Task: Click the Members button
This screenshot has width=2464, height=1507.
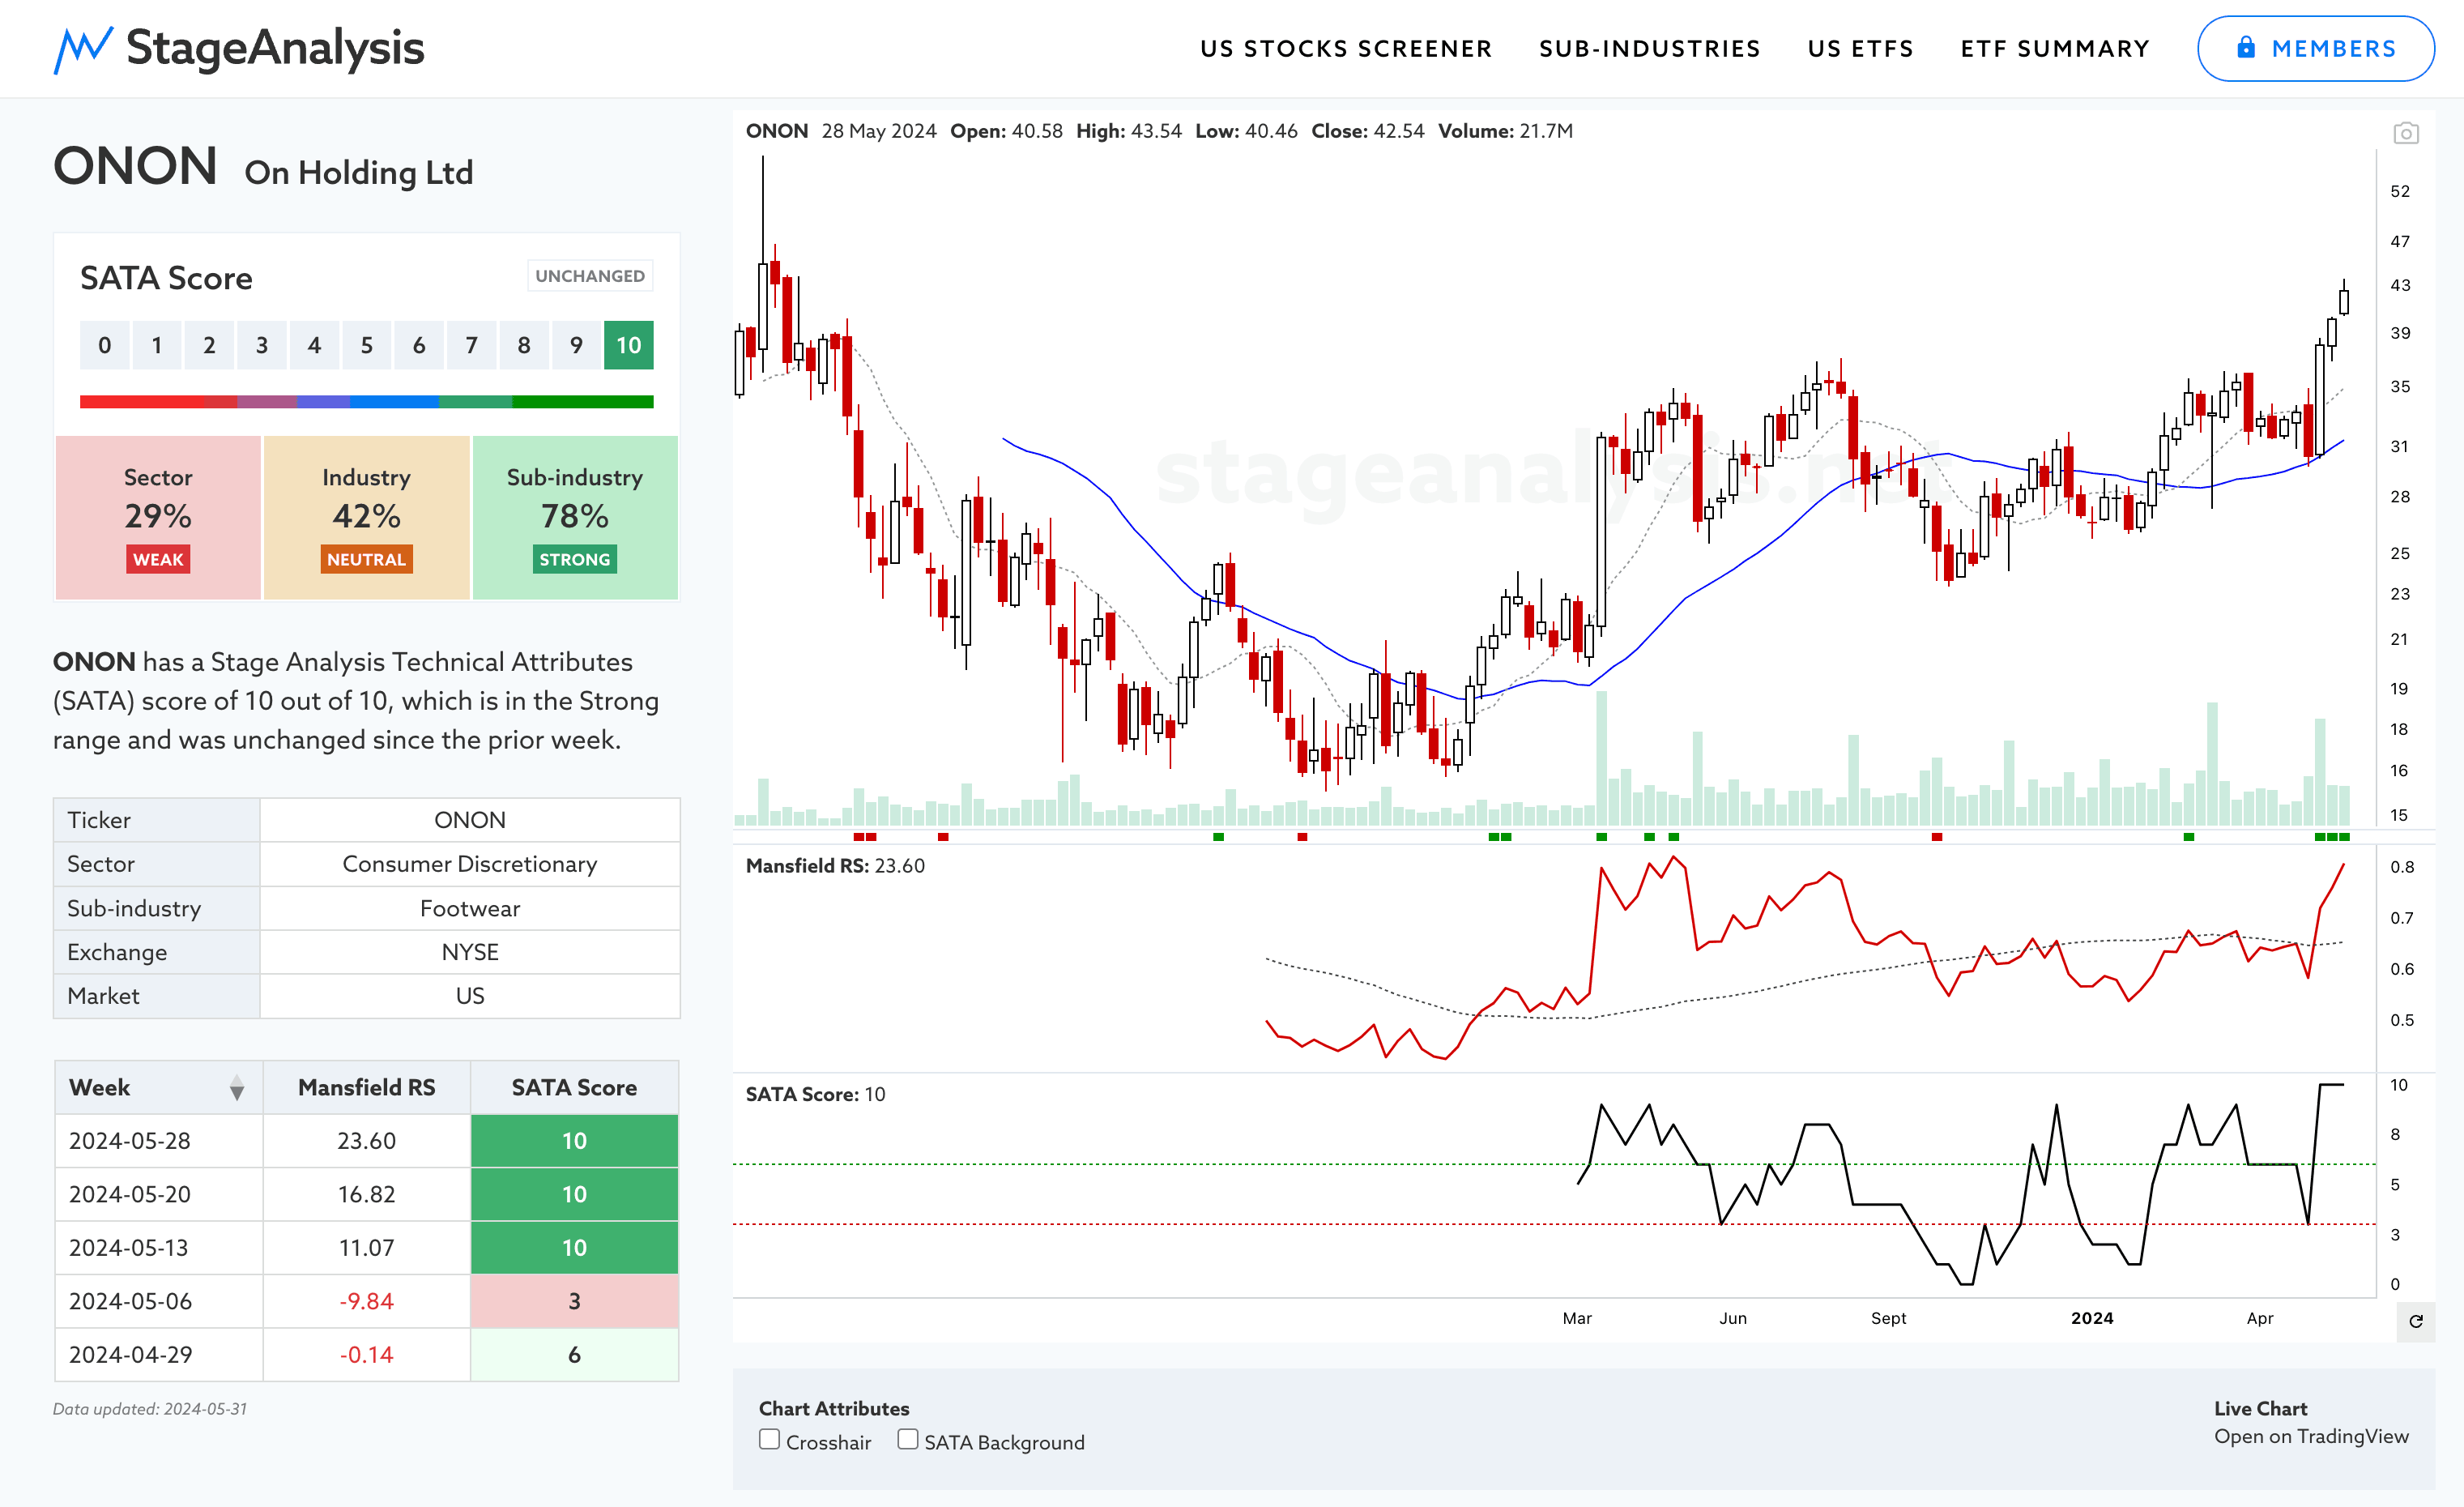Action: (x=2315, y=48)
